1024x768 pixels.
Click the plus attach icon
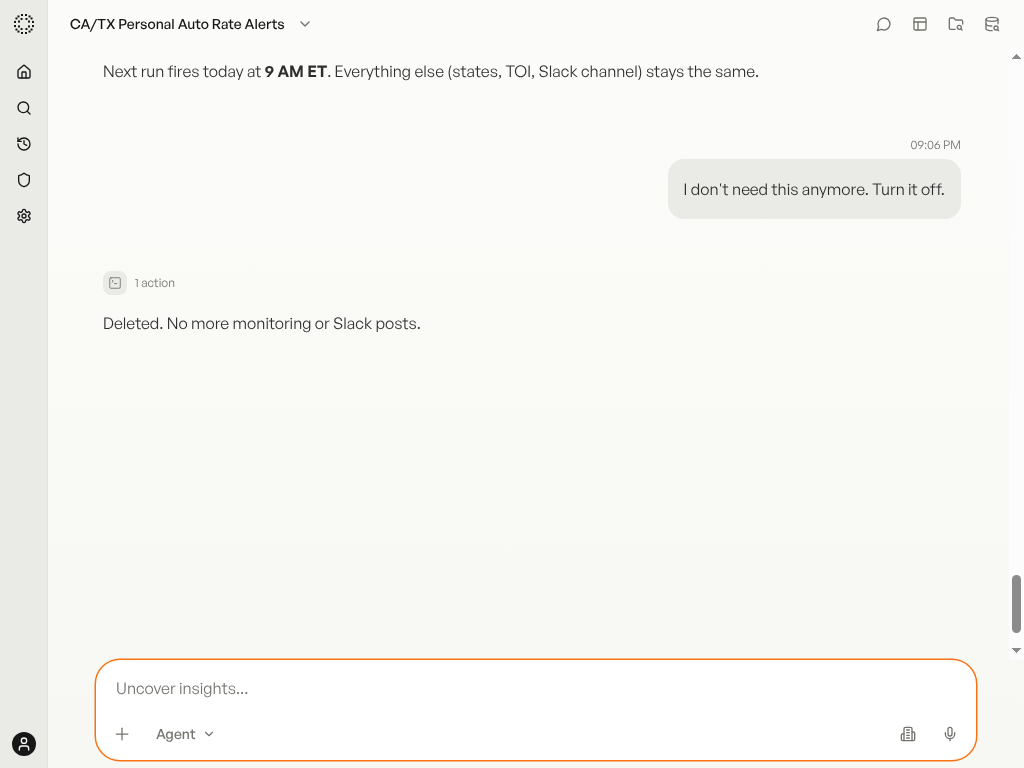pyautogui.click(x=122, y=734)
